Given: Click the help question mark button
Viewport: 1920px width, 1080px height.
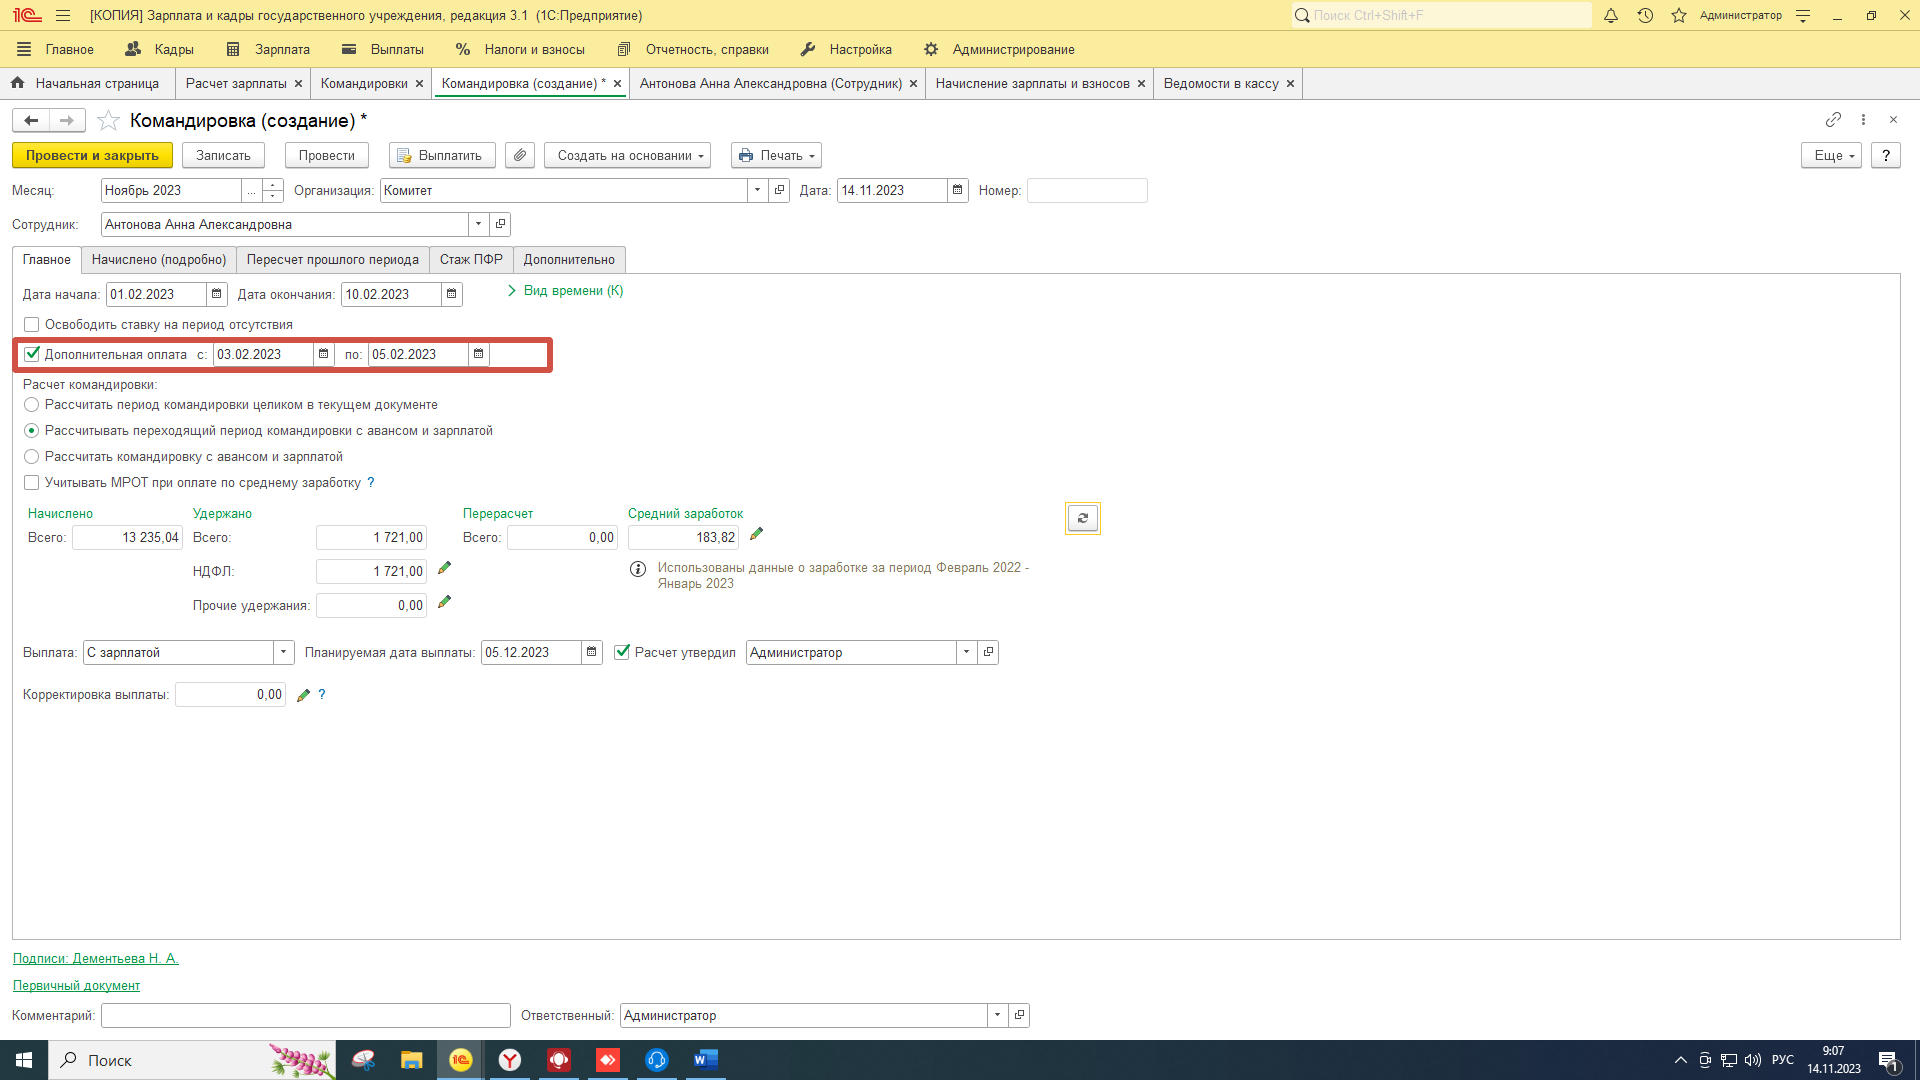Looking at the screenshot, I should pos(1885,155).
